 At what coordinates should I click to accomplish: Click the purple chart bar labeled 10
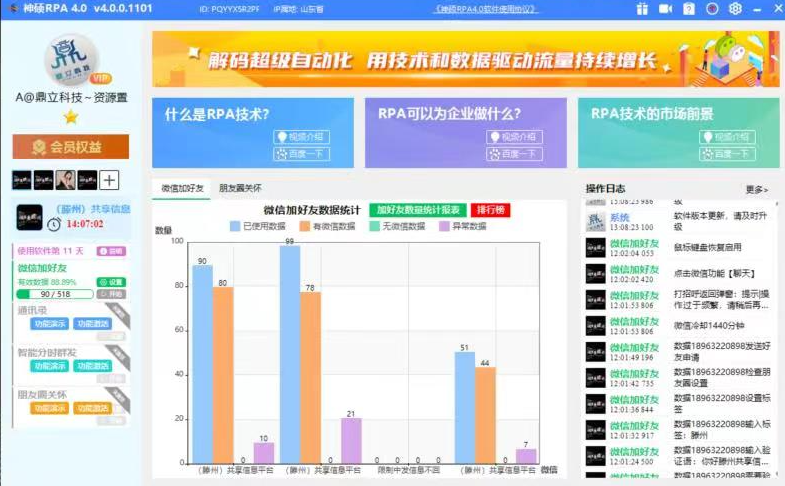click(x=263, y=452)
